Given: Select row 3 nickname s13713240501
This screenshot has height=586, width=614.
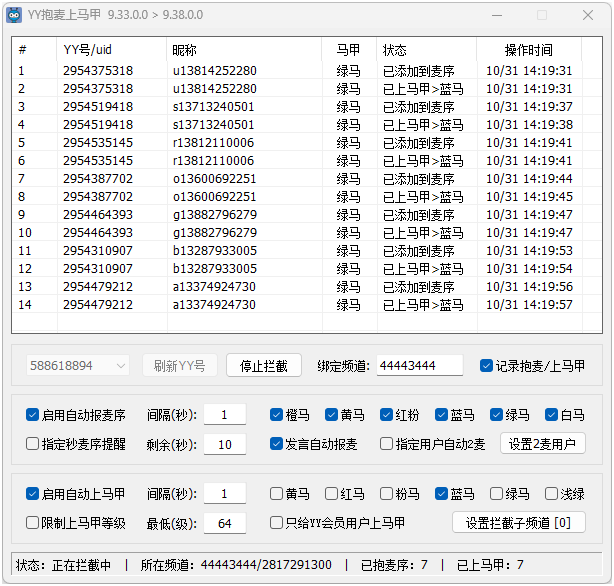Looking at the screenshot, I should pyautogui.click(x=213, y=107).
